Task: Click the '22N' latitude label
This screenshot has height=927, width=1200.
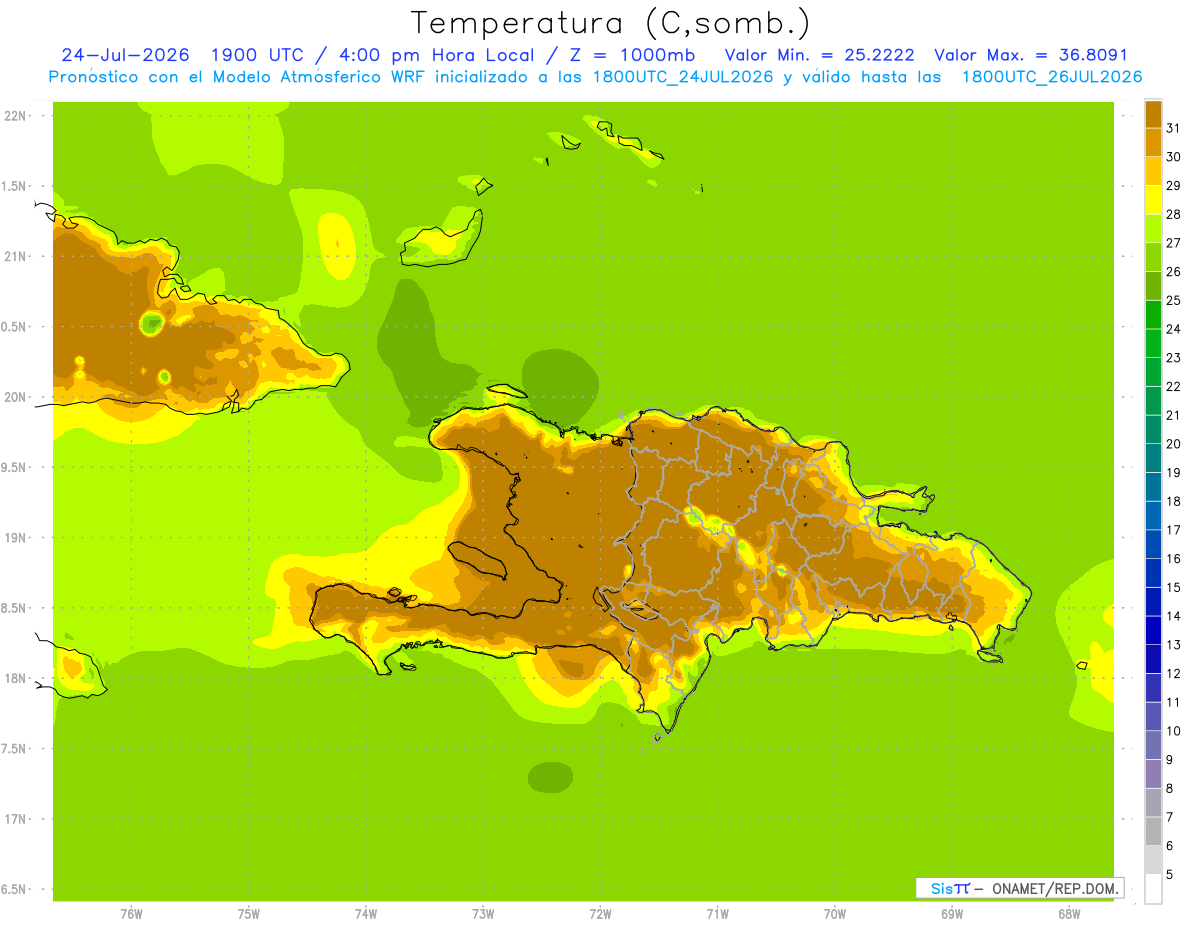Action: [x=14, y=115]
